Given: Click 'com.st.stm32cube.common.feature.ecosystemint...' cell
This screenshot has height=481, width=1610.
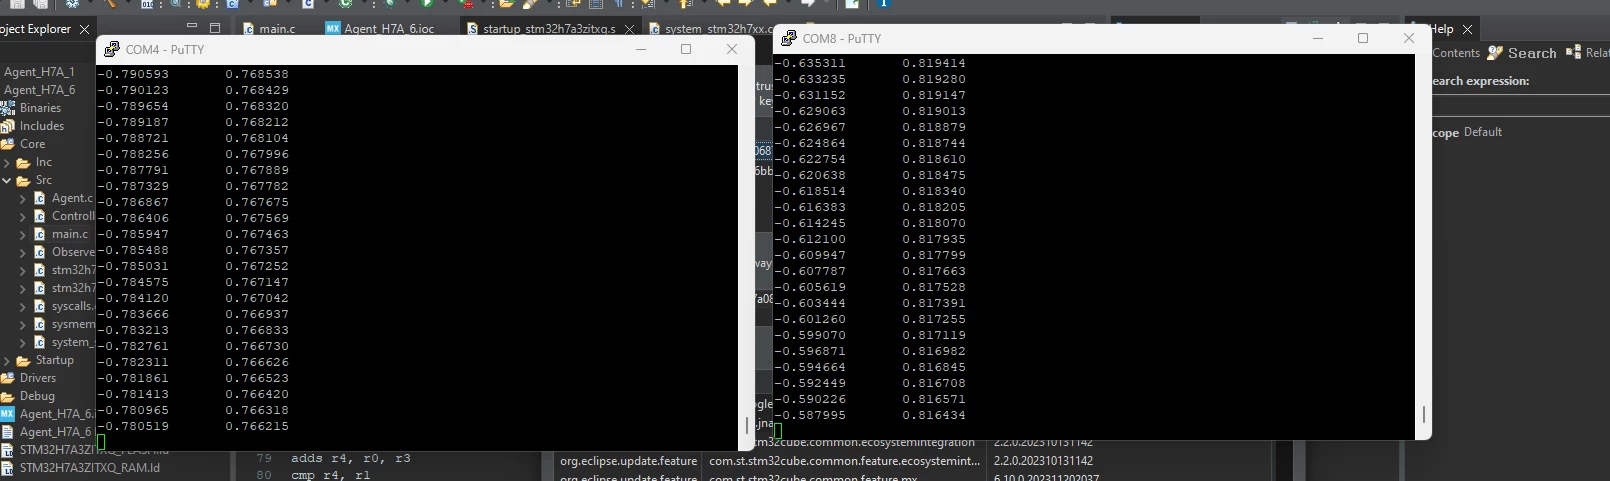Looking at the screenshot, I should (845, 461).
